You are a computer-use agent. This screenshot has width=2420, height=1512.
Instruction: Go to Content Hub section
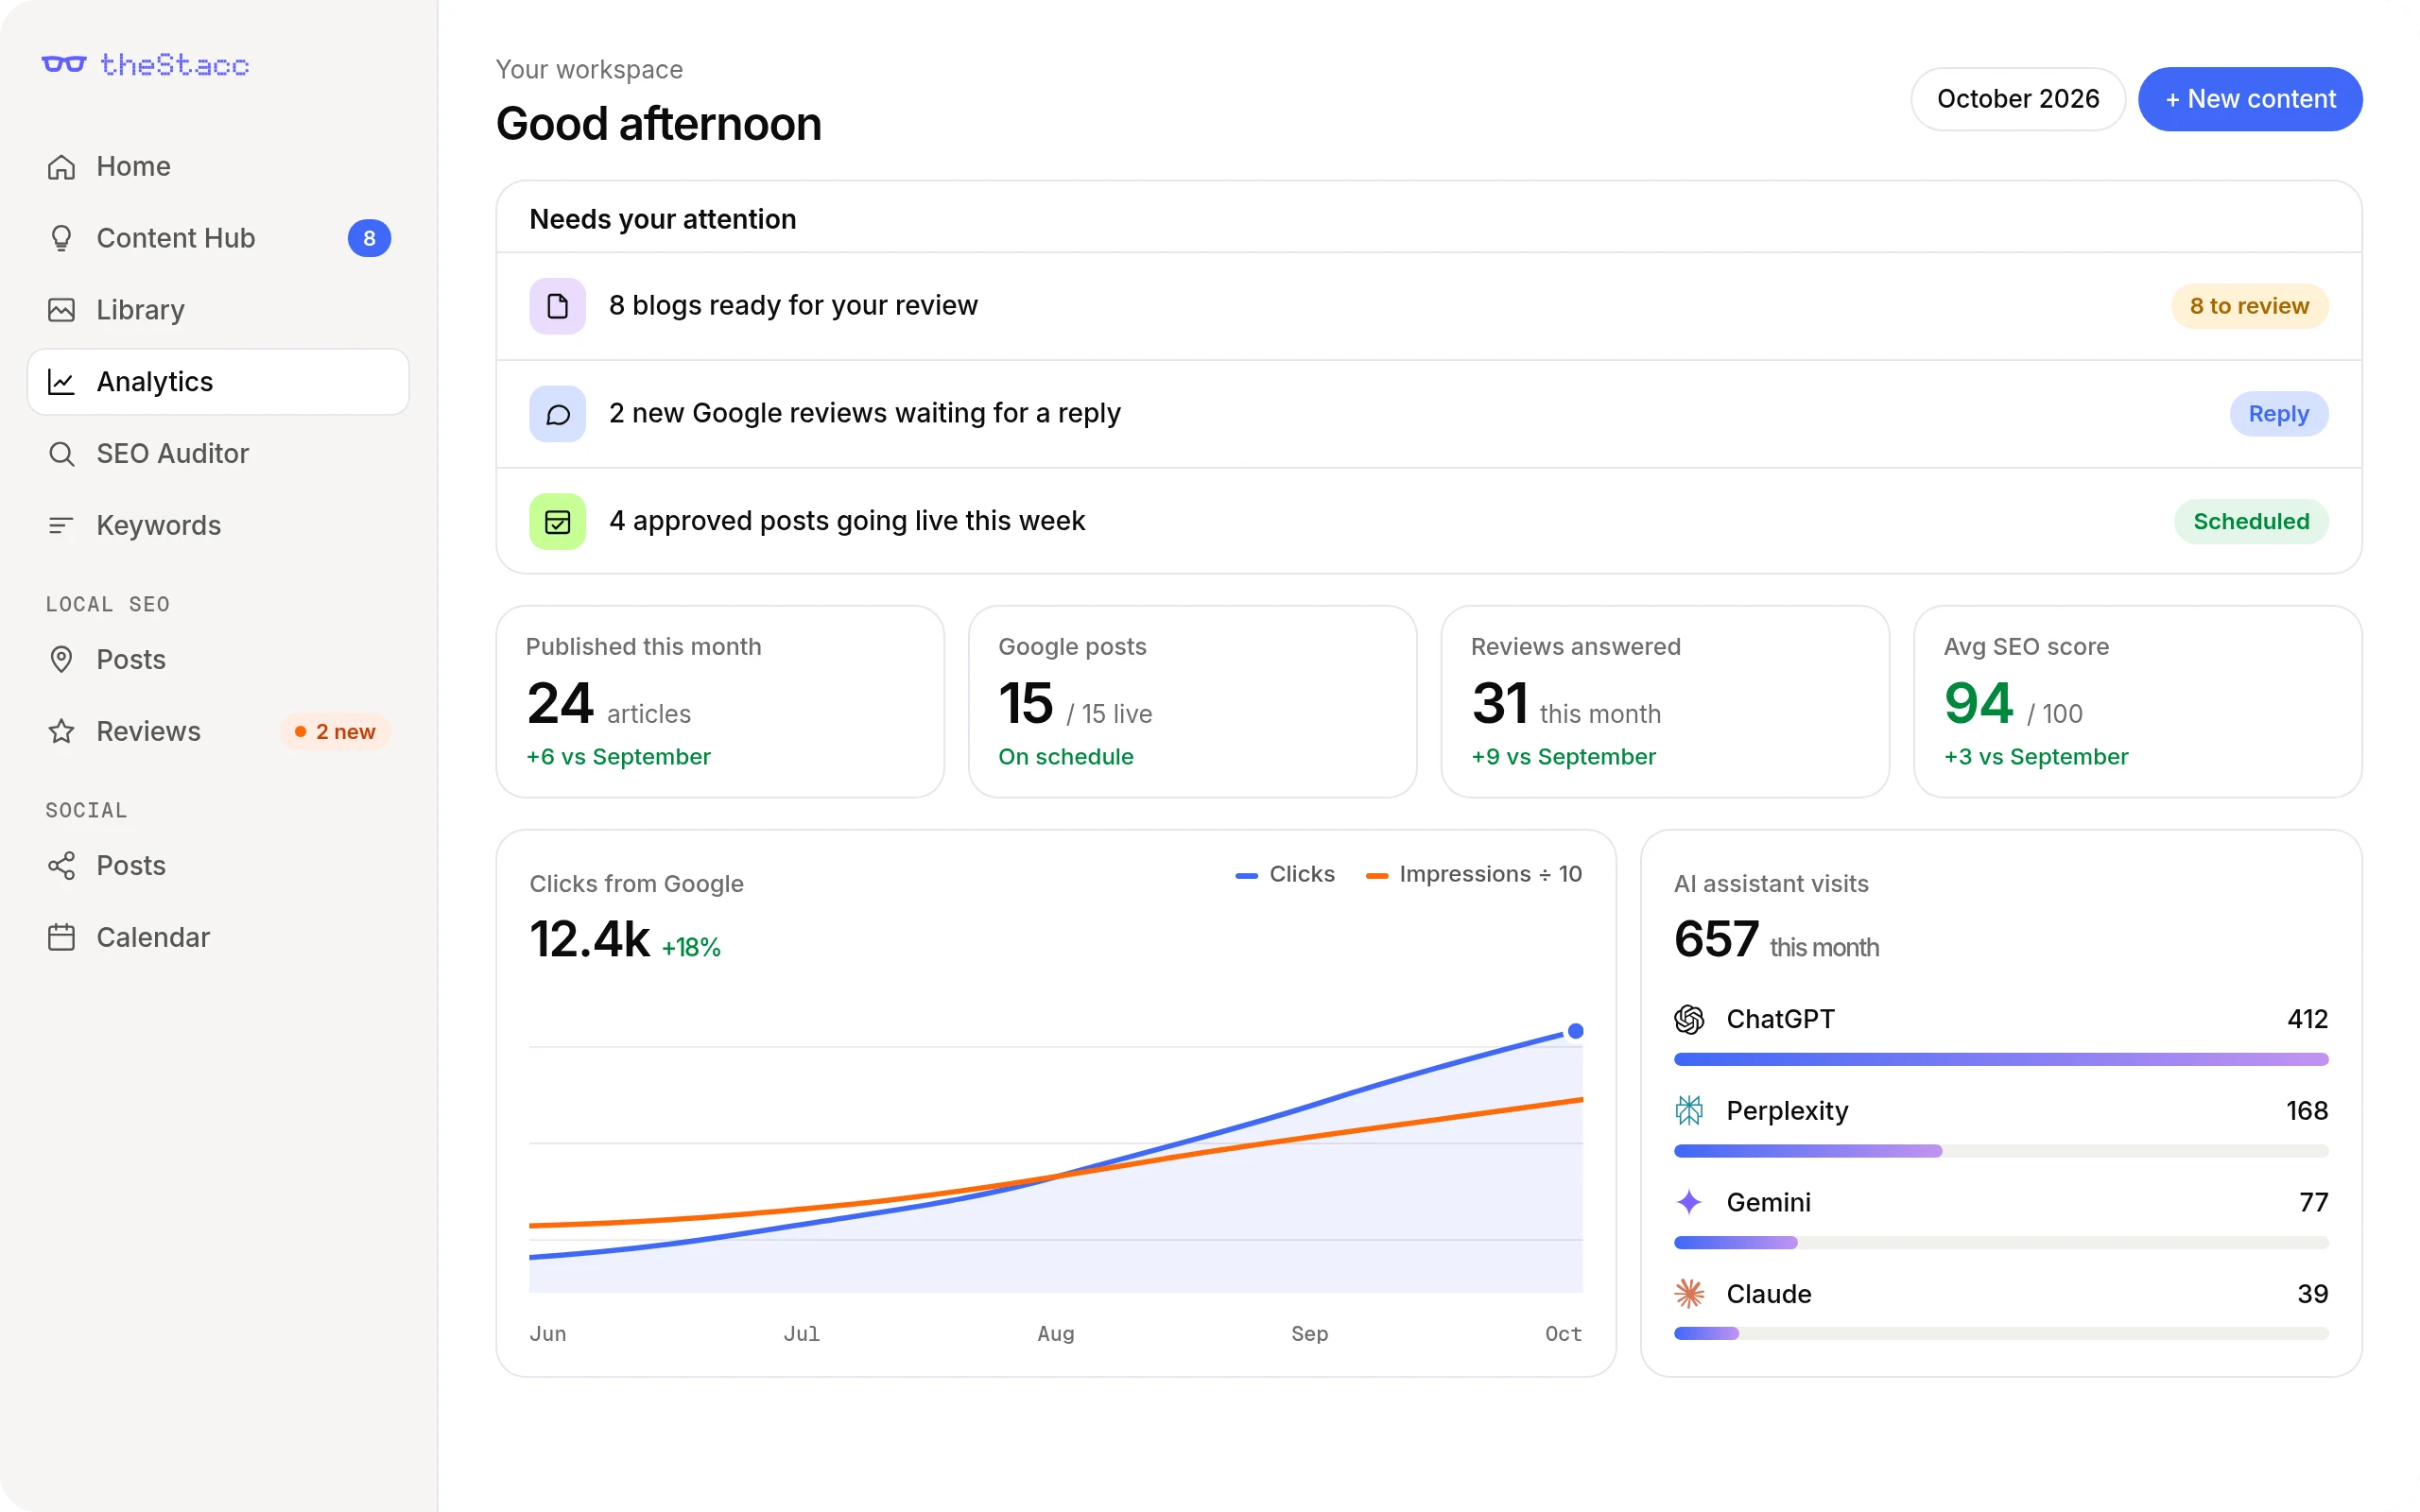click(218, 238)
